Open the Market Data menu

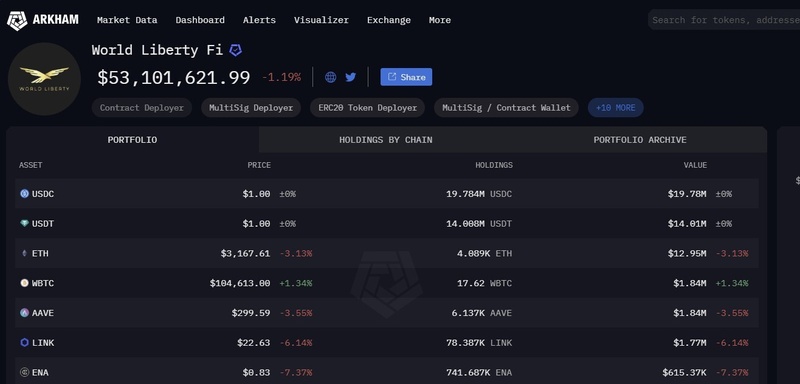[x=127, y=20]
